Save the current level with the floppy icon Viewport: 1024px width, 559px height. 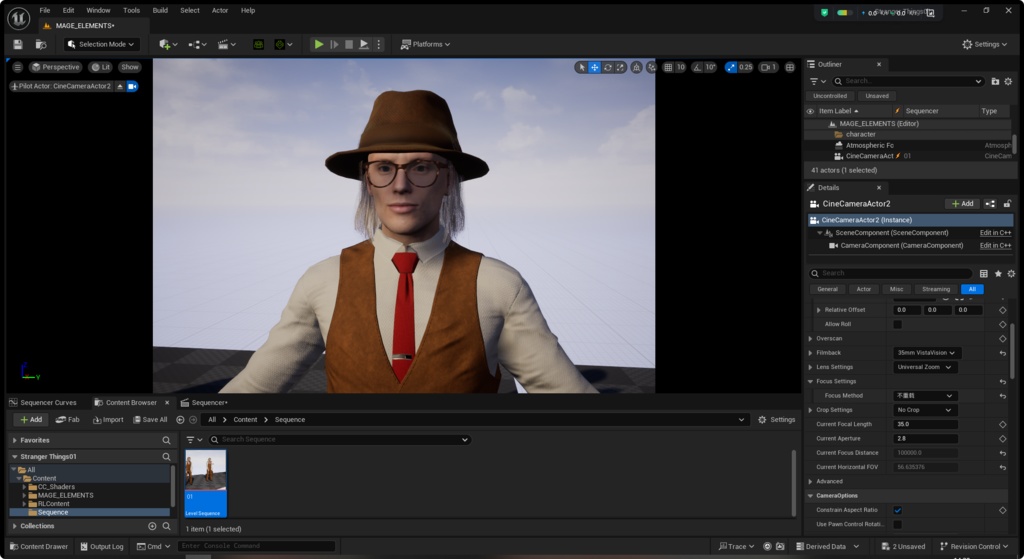click(x=18, y=44)
